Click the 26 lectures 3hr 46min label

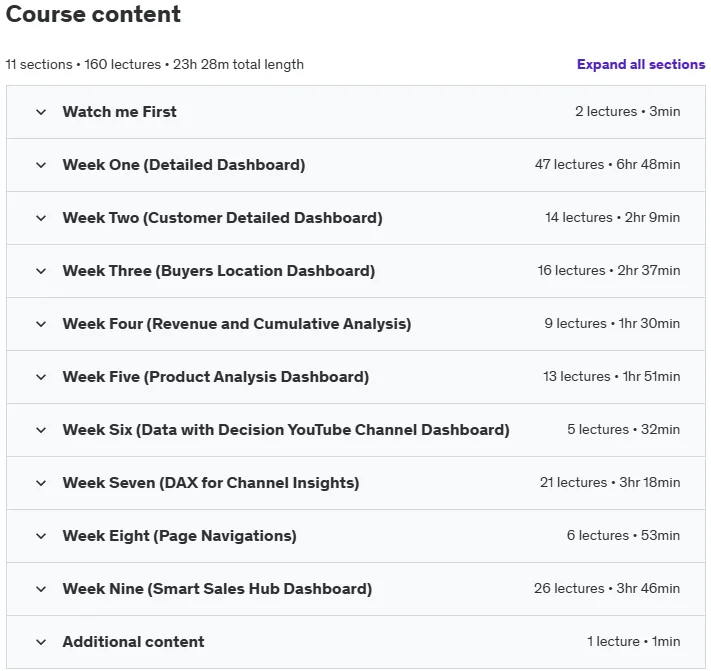(x=607, y=588)
